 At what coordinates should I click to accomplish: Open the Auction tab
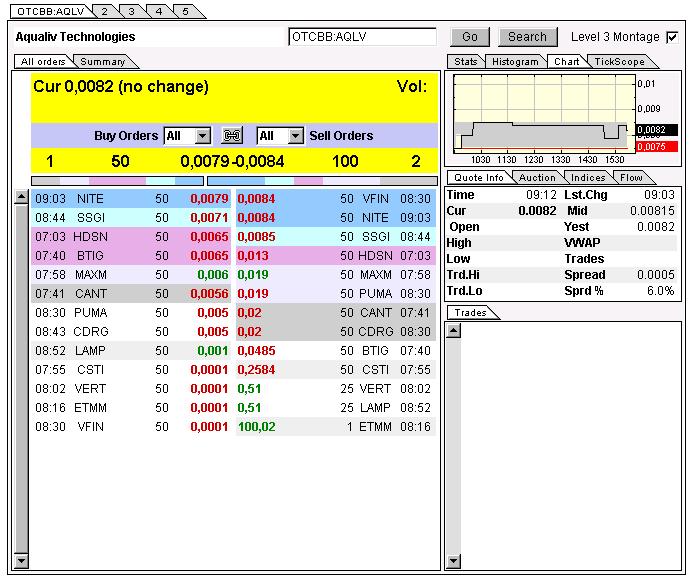pos(537,178)
